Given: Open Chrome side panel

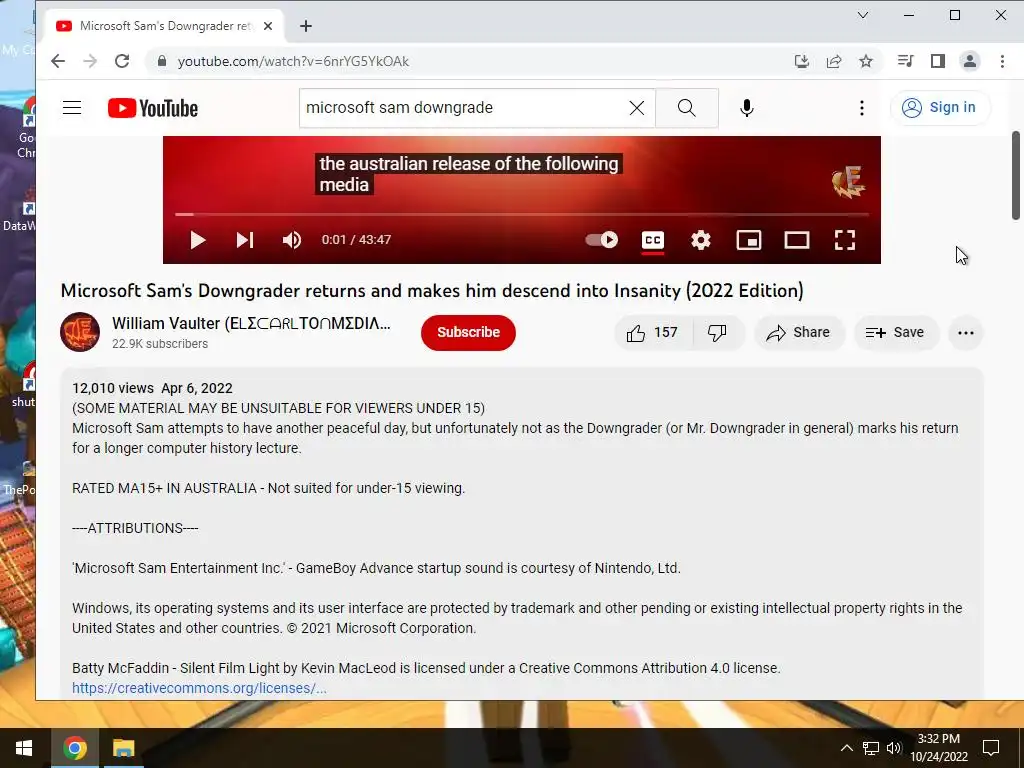Looking at the screenshot, I should pyautogui.click(x=938, y=61).
